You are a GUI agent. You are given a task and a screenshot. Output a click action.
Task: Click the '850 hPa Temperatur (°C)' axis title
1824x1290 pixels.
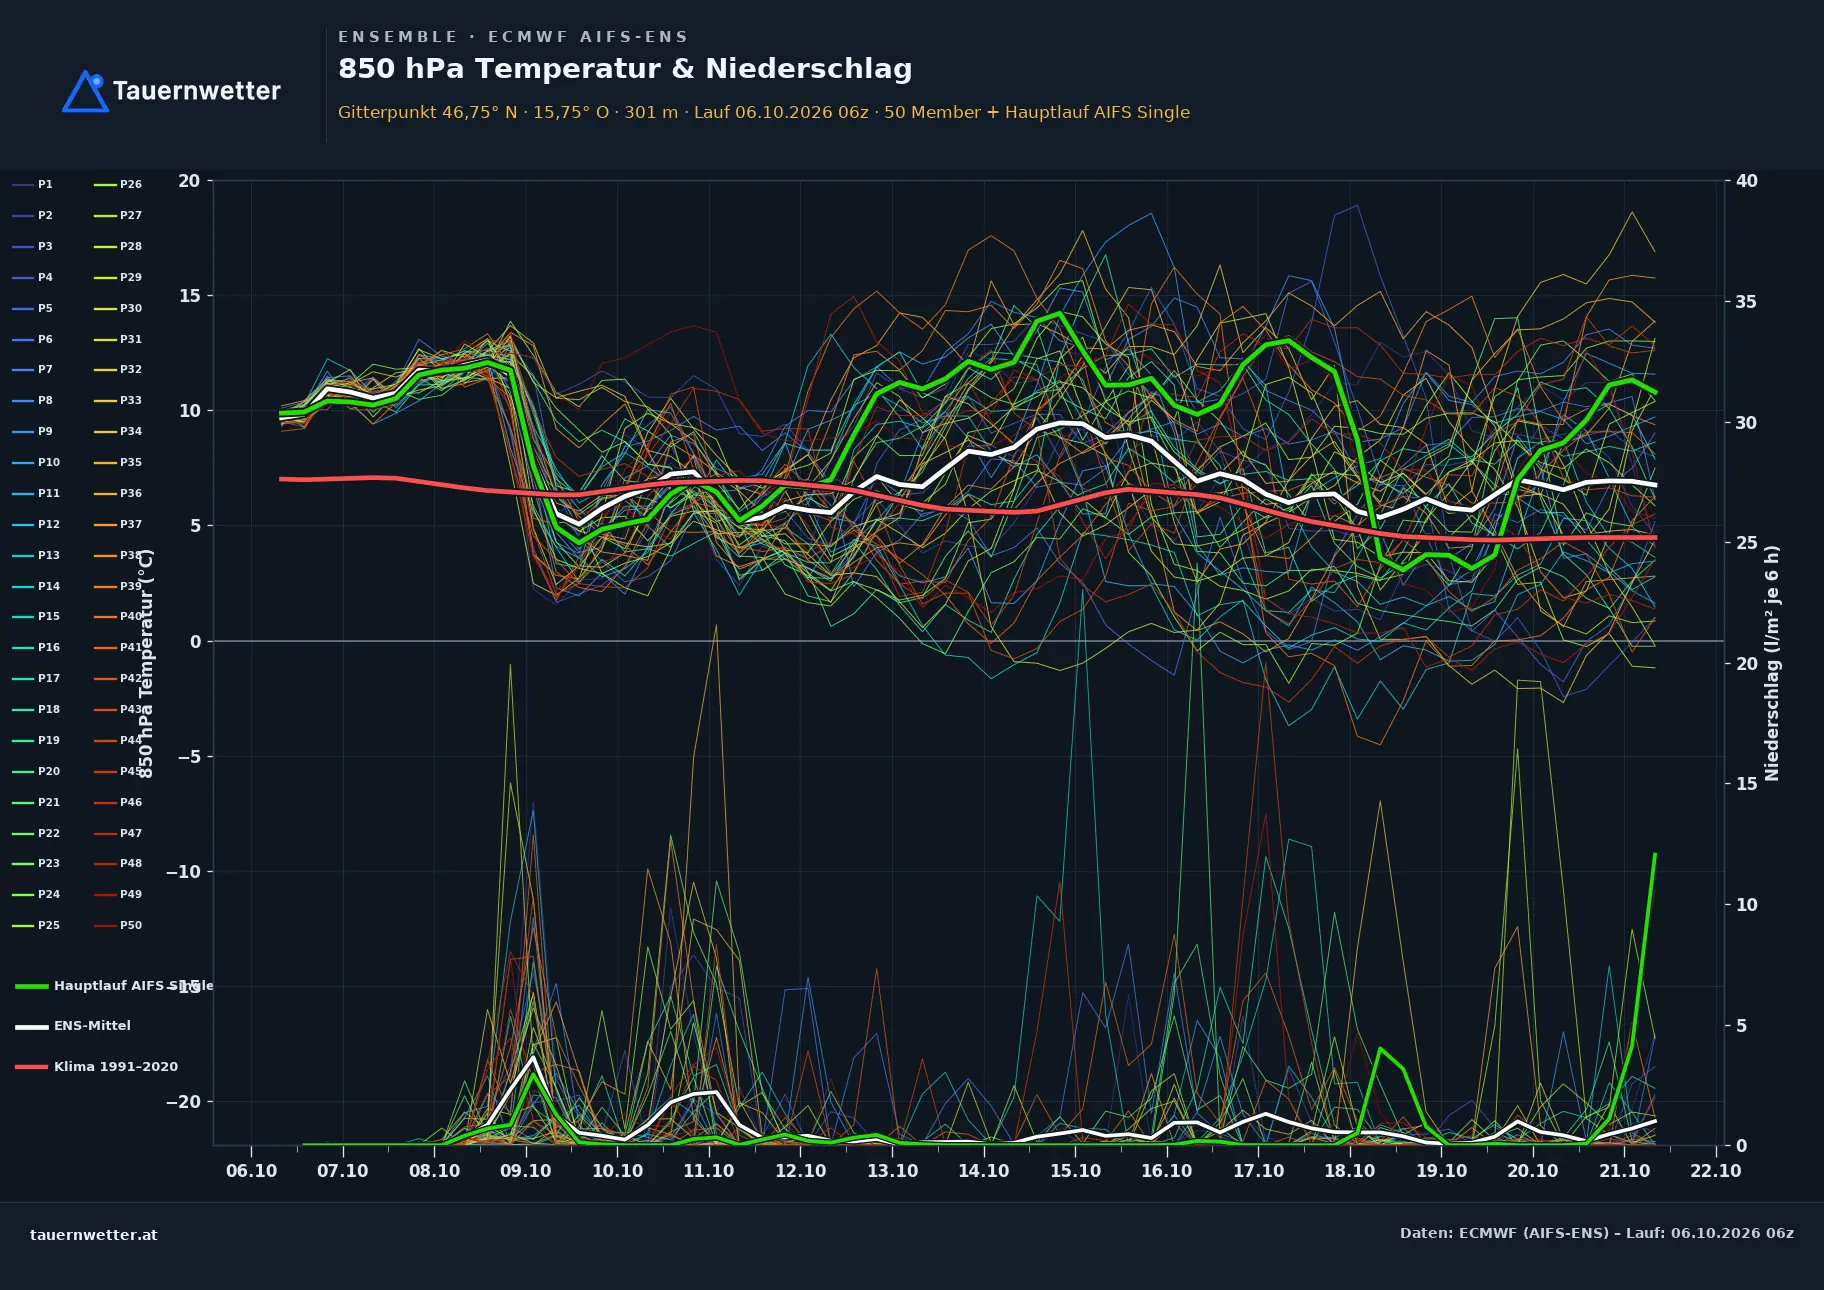[146, 663]
